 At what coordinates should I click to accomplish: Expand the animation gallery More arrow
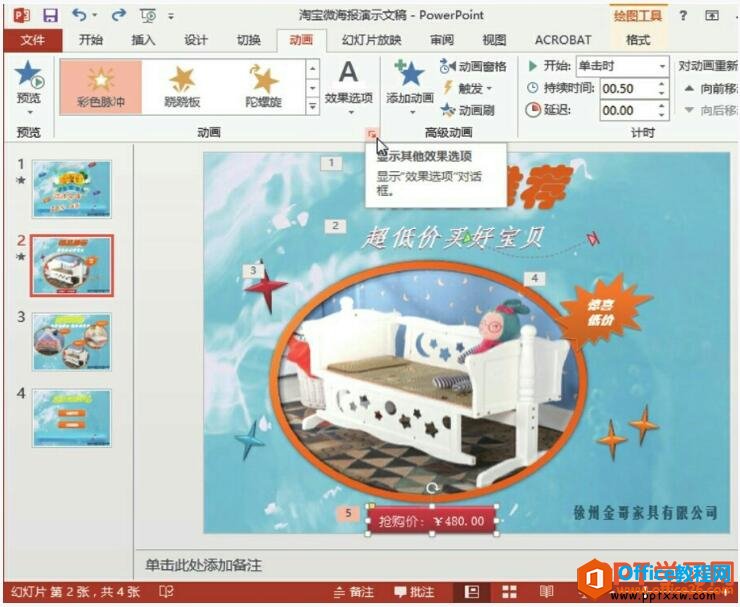312,106
